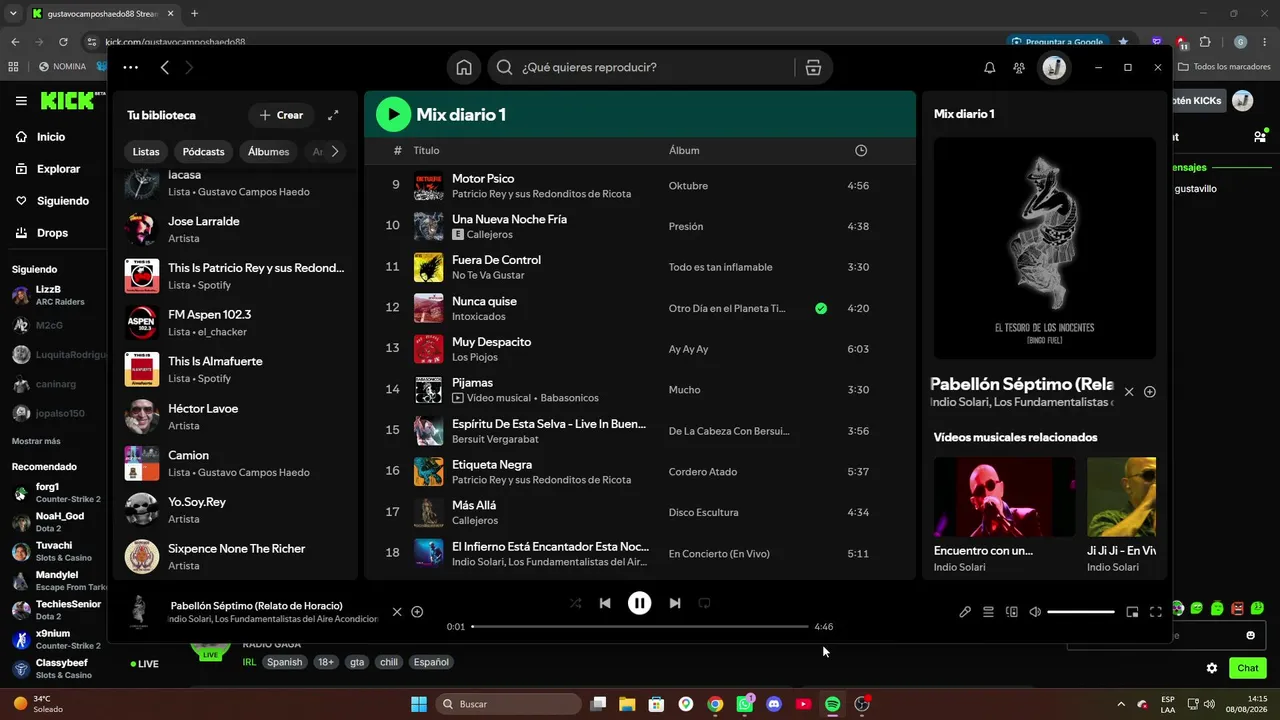Go back with Spotify's back arrow

click(165, 68)
